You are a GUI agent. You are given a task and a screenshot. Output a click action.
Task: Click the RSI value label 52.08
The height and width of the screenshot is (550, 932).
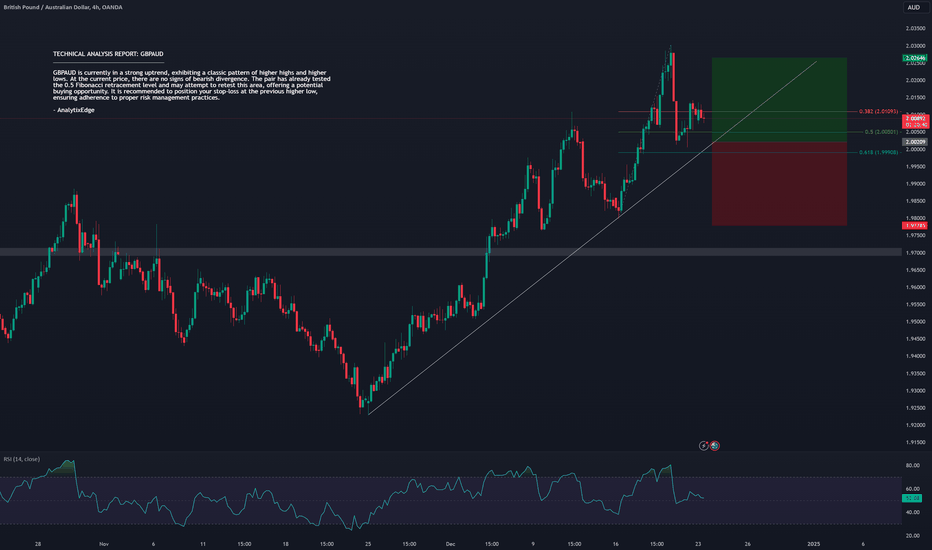point(912,498)
